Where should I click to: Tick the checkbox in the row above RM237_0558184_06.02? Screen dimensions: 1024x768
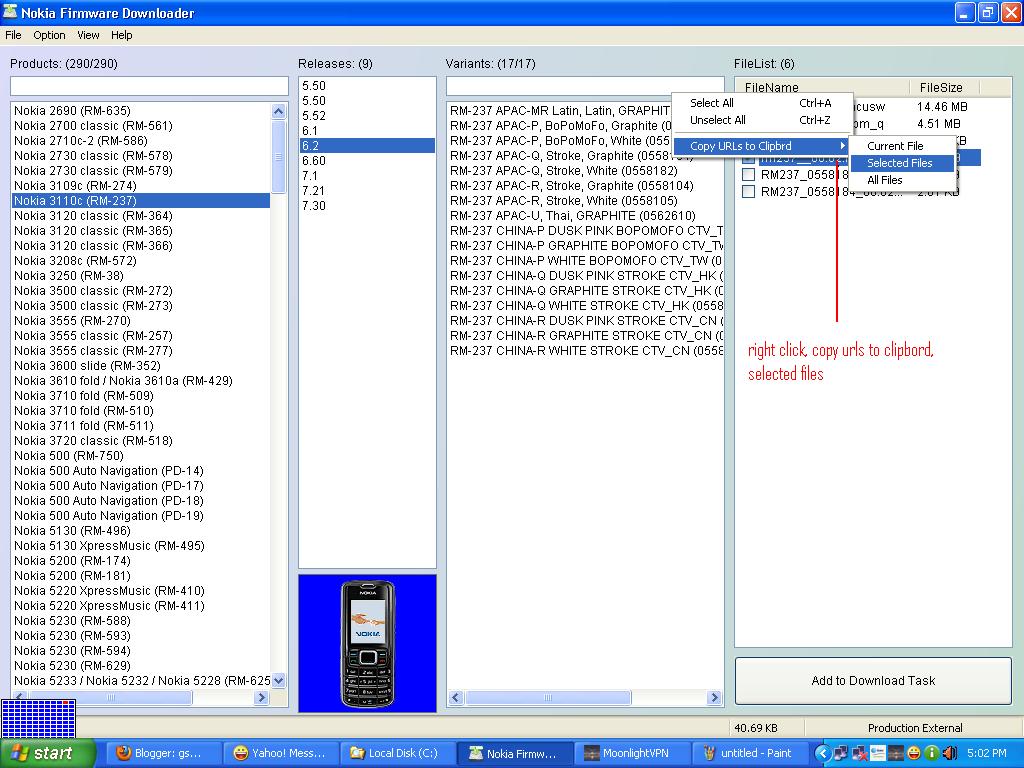tap(748, 174)
